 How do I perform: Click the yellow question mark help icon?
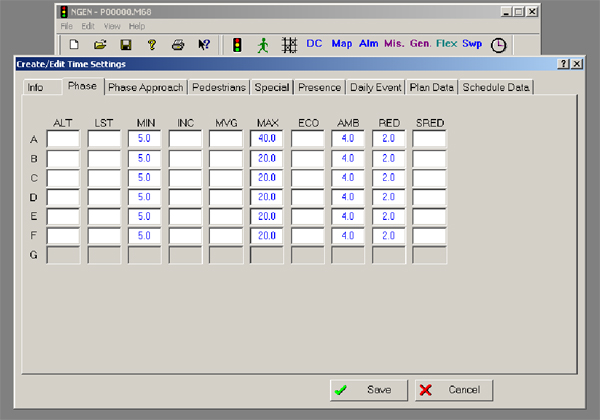(x=152, y=45)
